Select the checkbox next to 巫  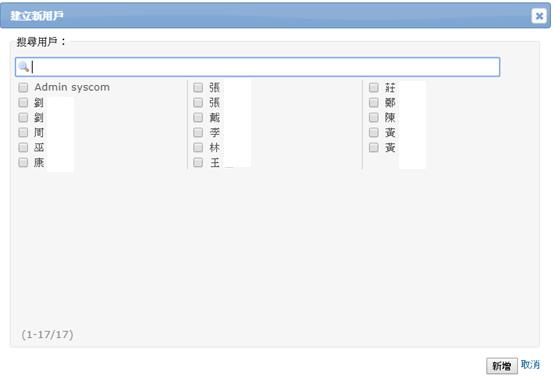[x=23, y=148]
